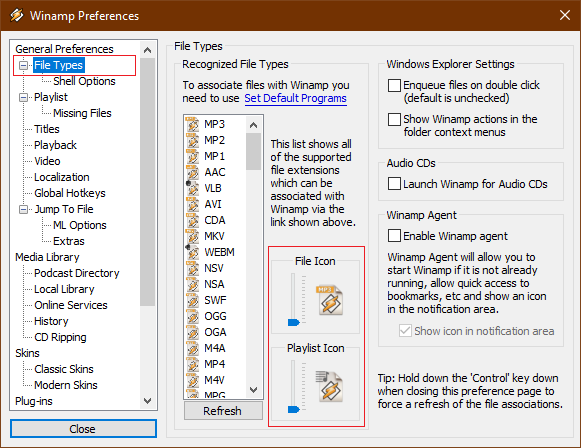This screenshot has height=448, width=581.
Task: Click the Winamp logo in title bar
Action: point(17,16)
